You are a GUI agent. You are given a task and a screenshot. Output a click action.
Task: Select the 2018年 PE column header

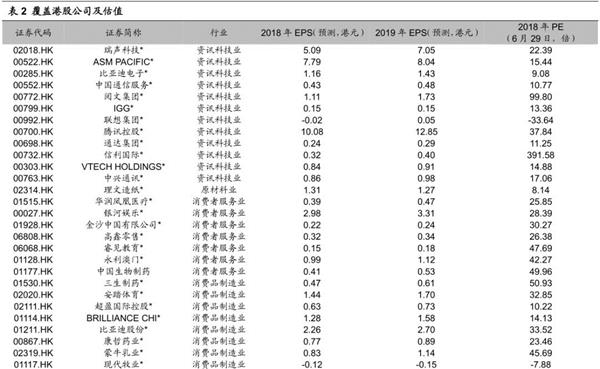(x=540, y=33)
